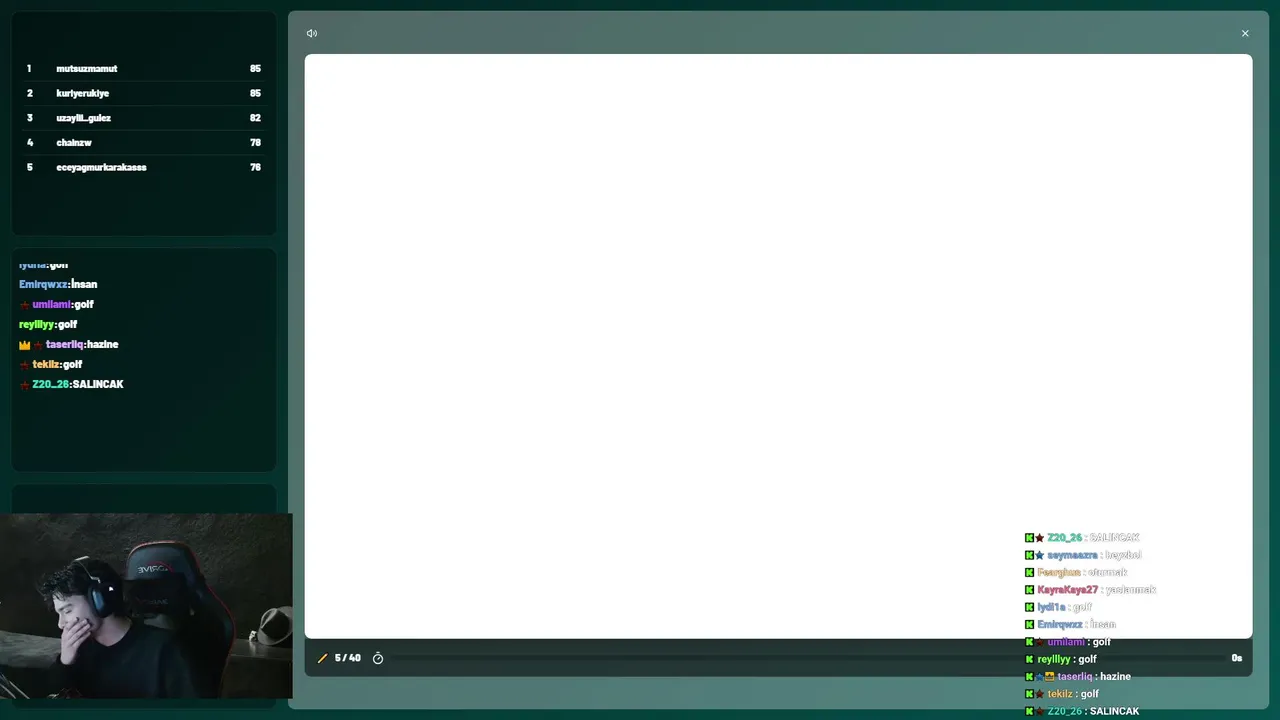Click username Emirqwxz in the left chat panel
Image resolution: width=1280 pixels, height=720 pixels.
click(43, 285)
